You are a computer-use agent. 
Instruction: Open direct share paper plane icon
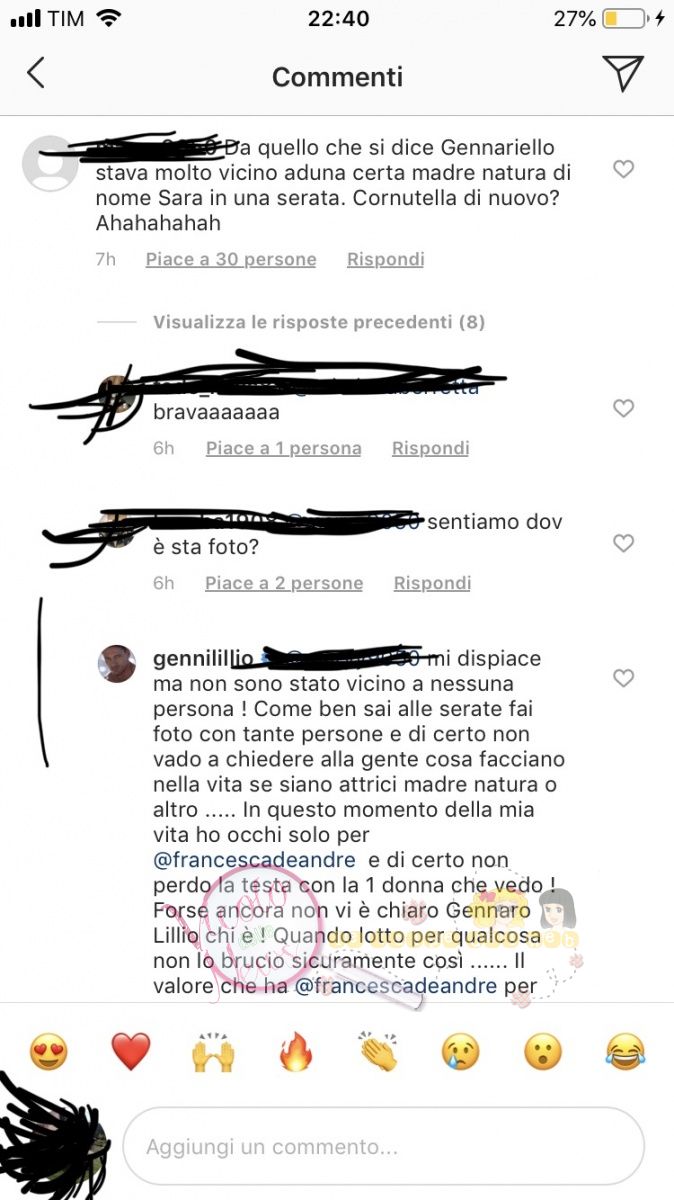click(622, 73)
